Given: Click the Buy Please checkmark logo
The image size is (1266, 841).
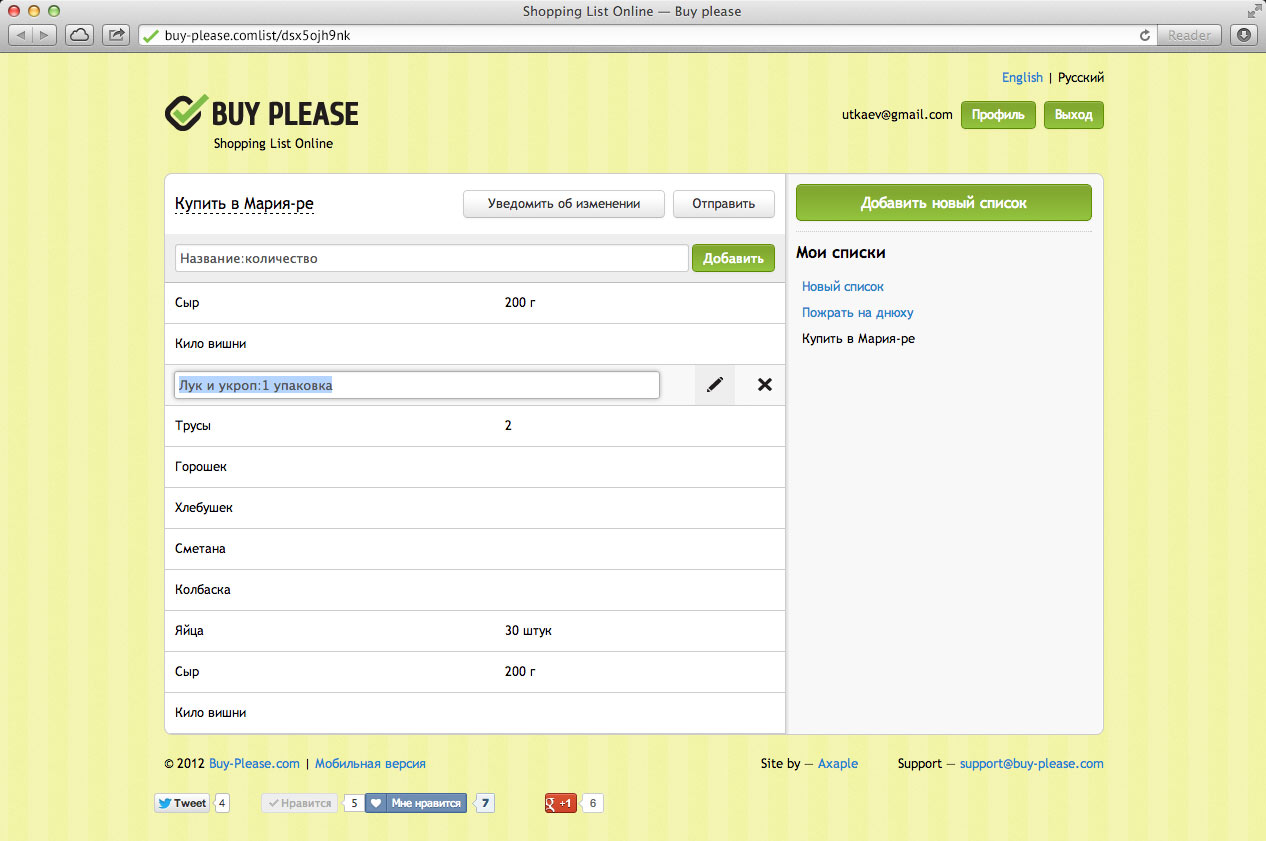Looking at the screenshot, I should [x=186, y=112].
